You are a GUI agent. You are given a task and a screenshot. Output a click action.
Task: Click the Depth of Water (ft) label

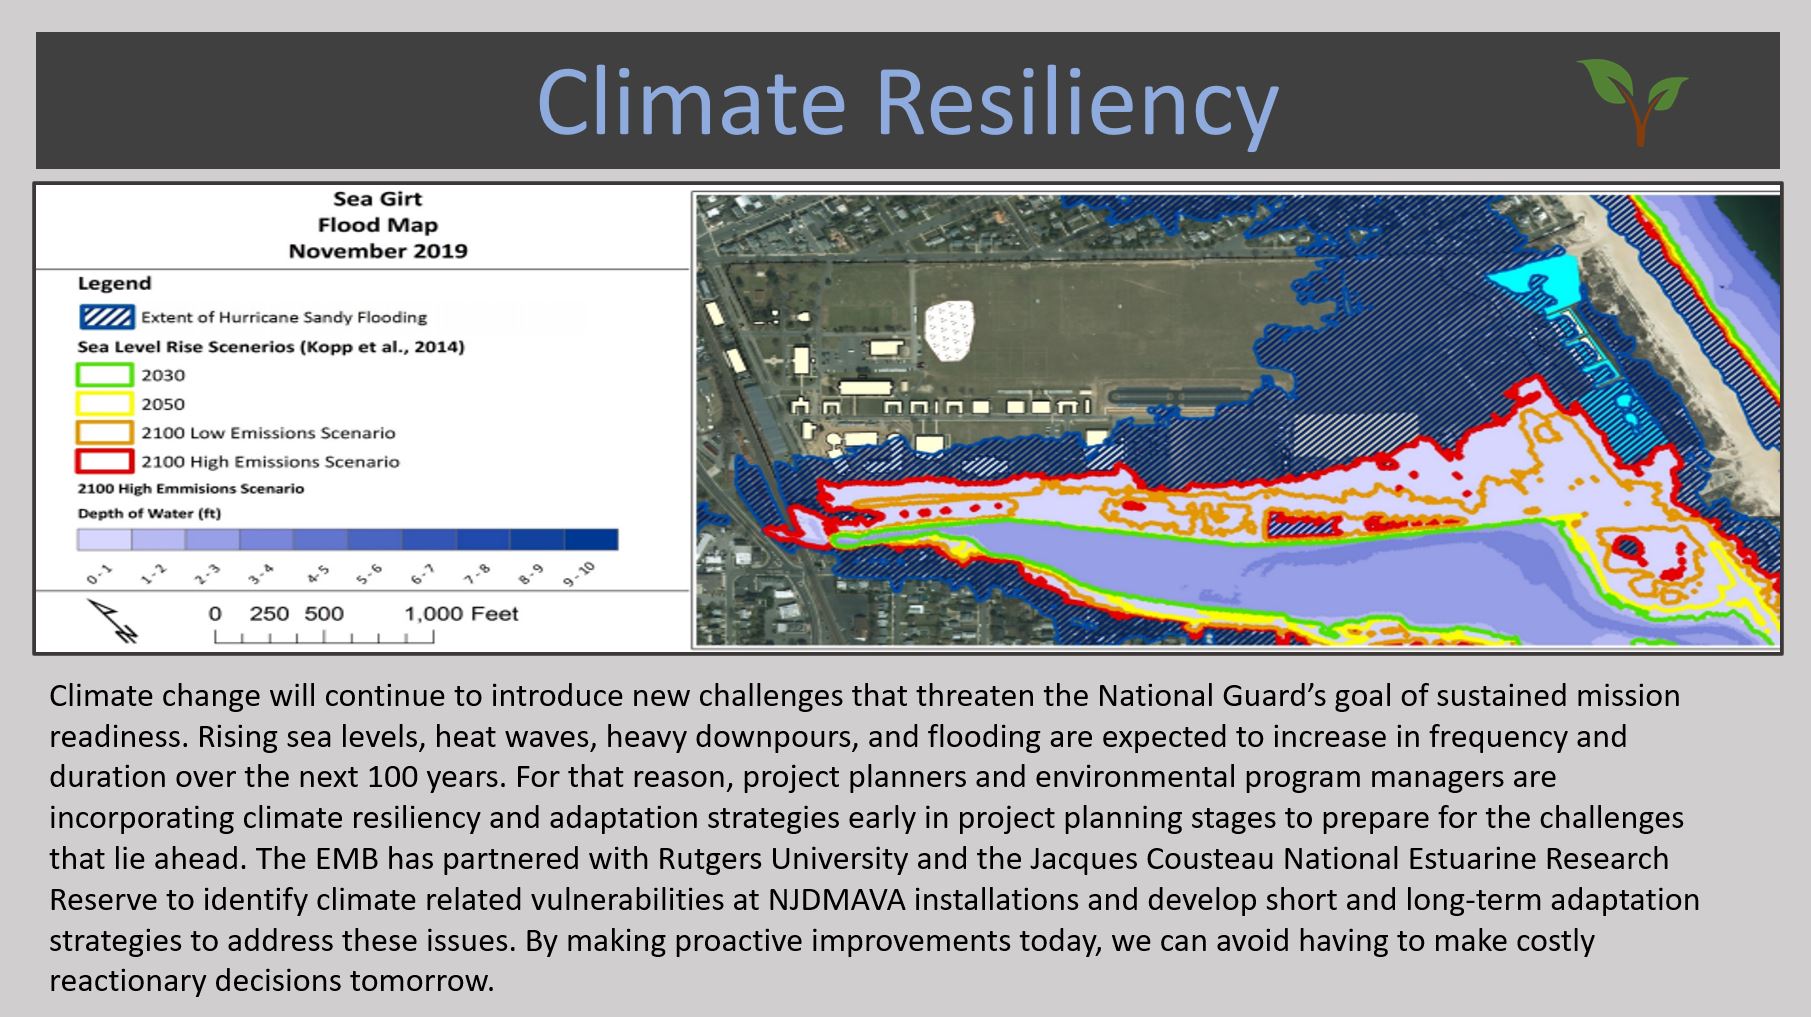coord(149,513)
